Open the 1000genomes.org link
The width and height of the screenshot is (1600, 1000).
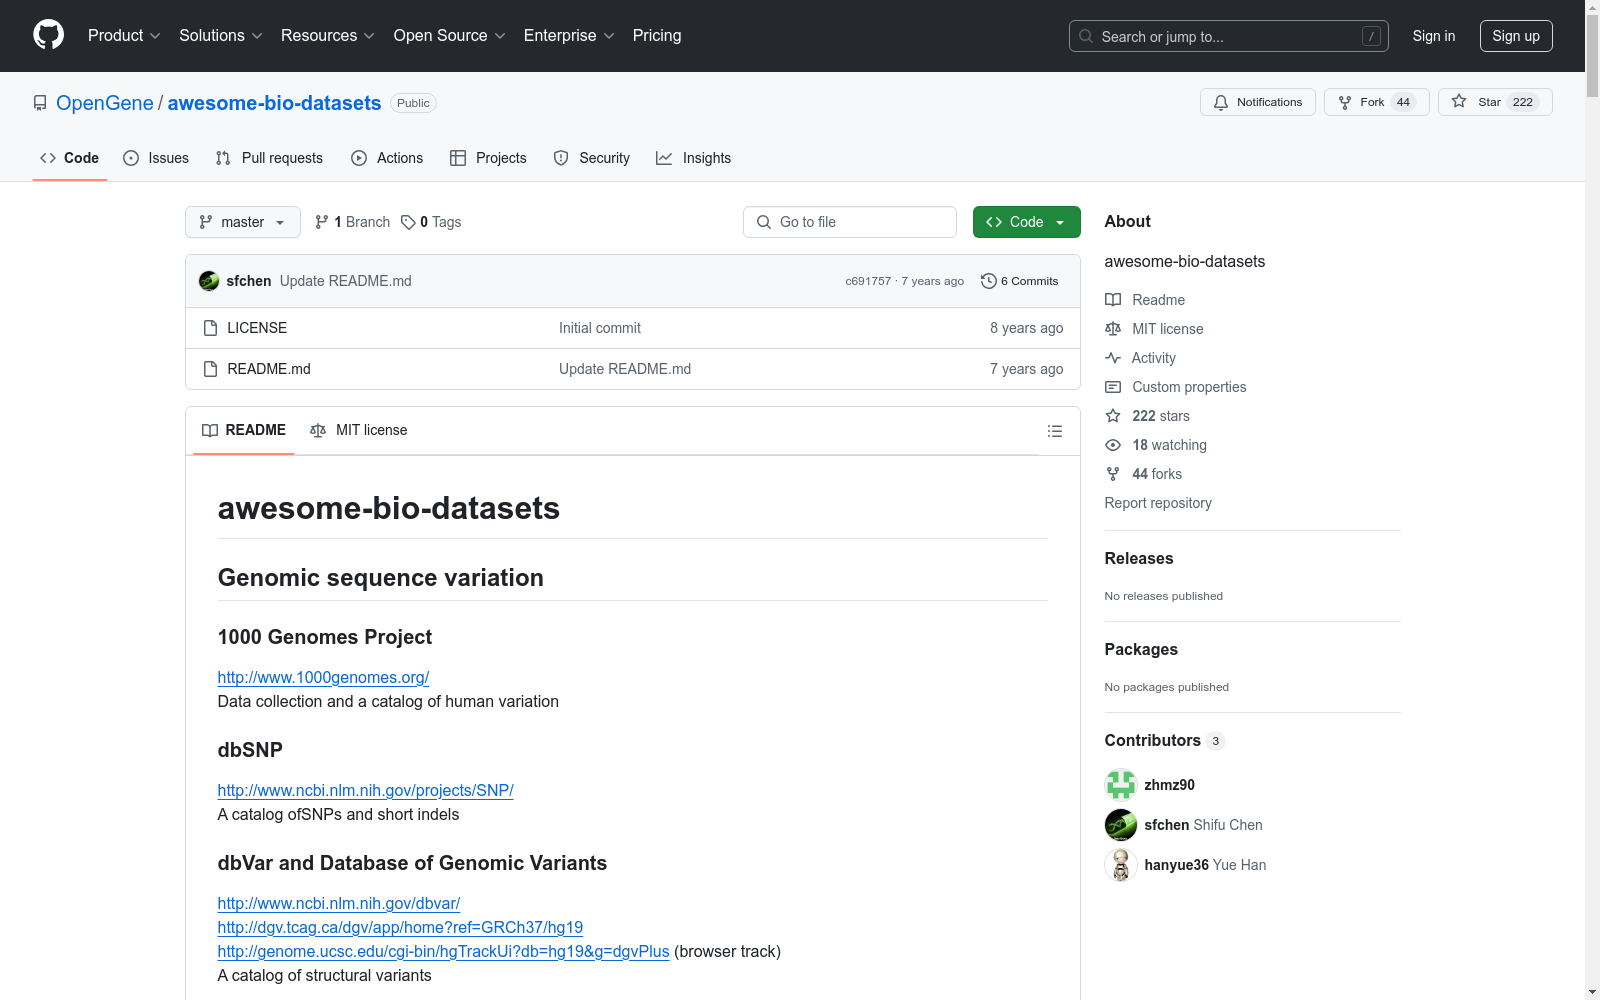point(323,677)
